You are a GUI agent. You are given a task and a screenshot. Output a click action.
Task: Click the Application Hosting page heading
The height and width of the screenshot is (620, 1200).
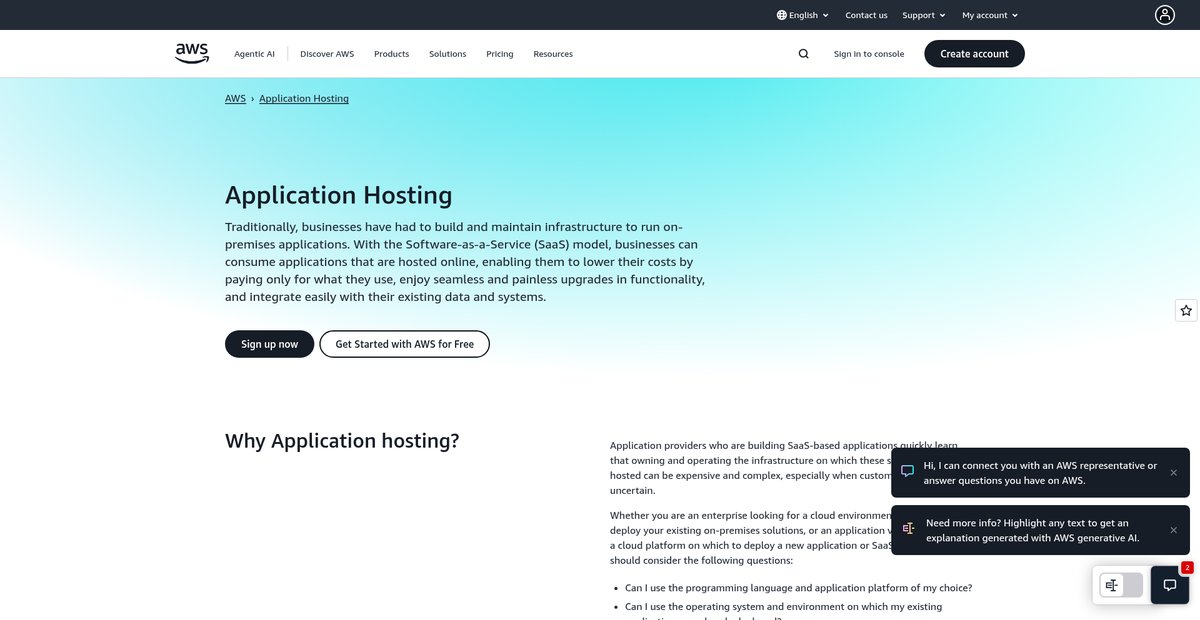click(339, 195)
